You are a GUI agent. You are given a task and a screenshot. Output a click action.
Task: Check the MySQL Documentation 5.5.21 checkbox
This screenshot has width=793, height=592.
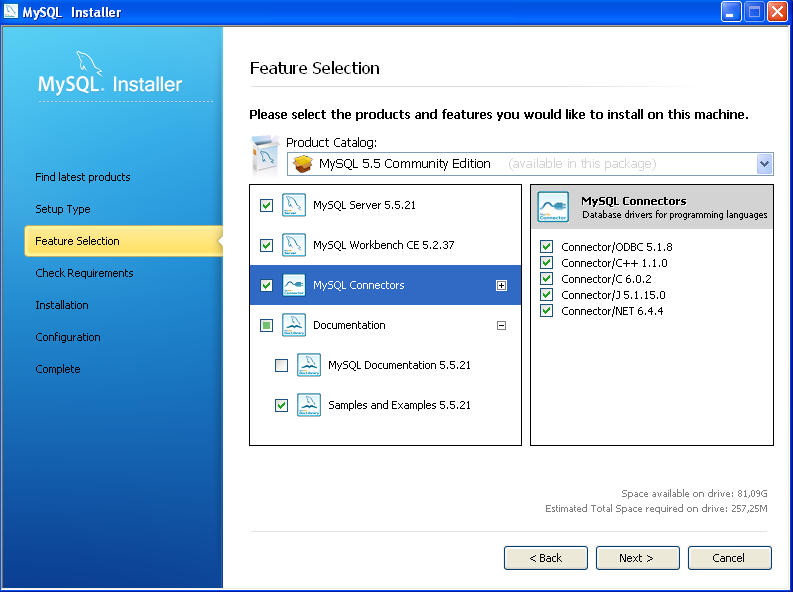282,365
